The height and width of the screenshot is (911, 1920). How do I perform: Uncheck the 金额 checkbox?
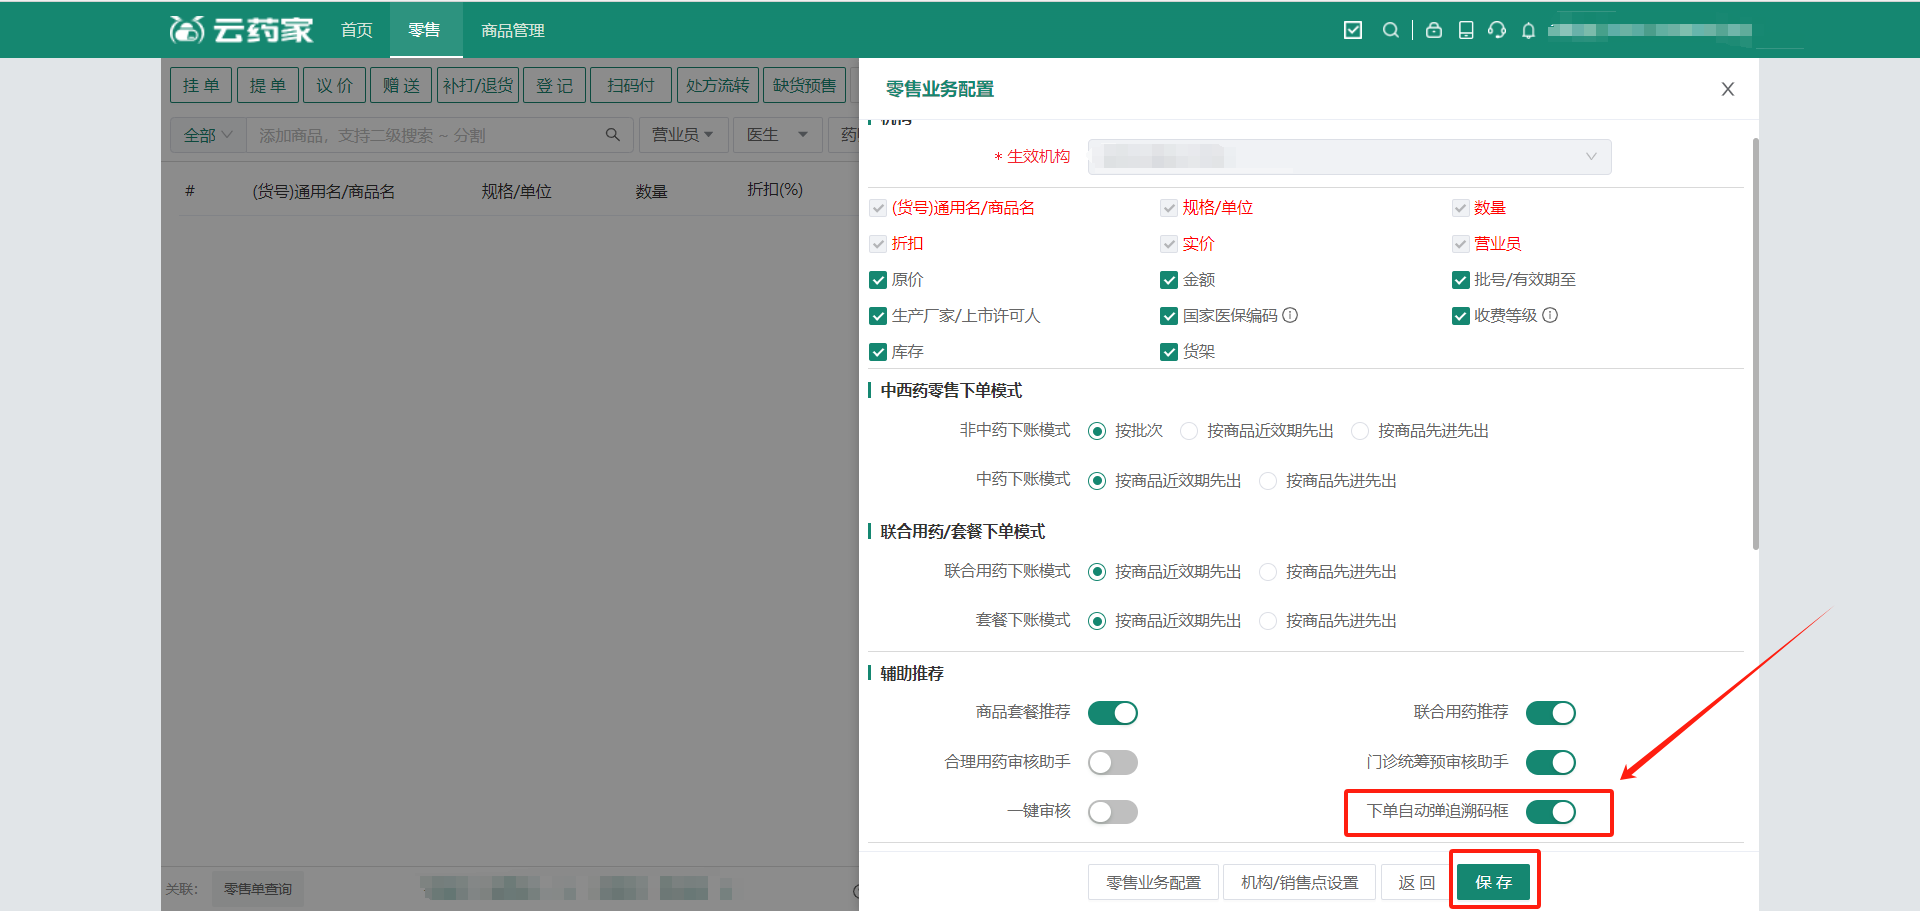(x=1168, y=280)
